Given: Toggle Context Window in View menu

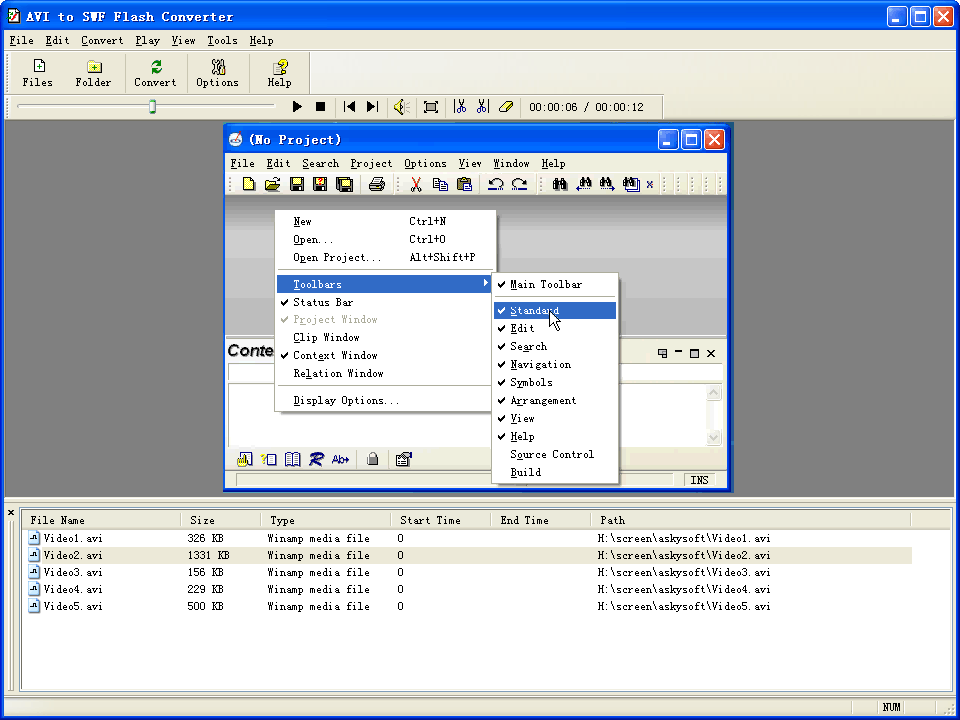Looking at the screenshot, I should 384,356.
